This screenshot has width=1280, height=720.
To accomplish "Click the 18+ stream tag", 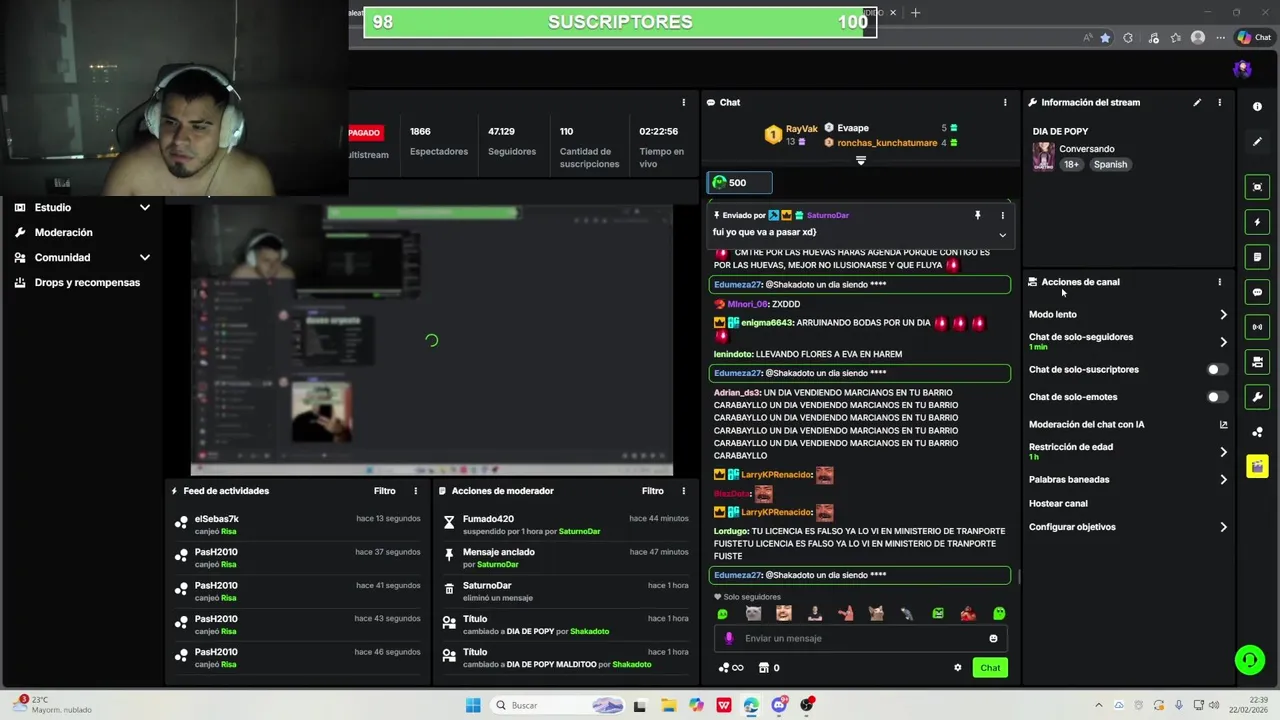I will point(1071,164).
